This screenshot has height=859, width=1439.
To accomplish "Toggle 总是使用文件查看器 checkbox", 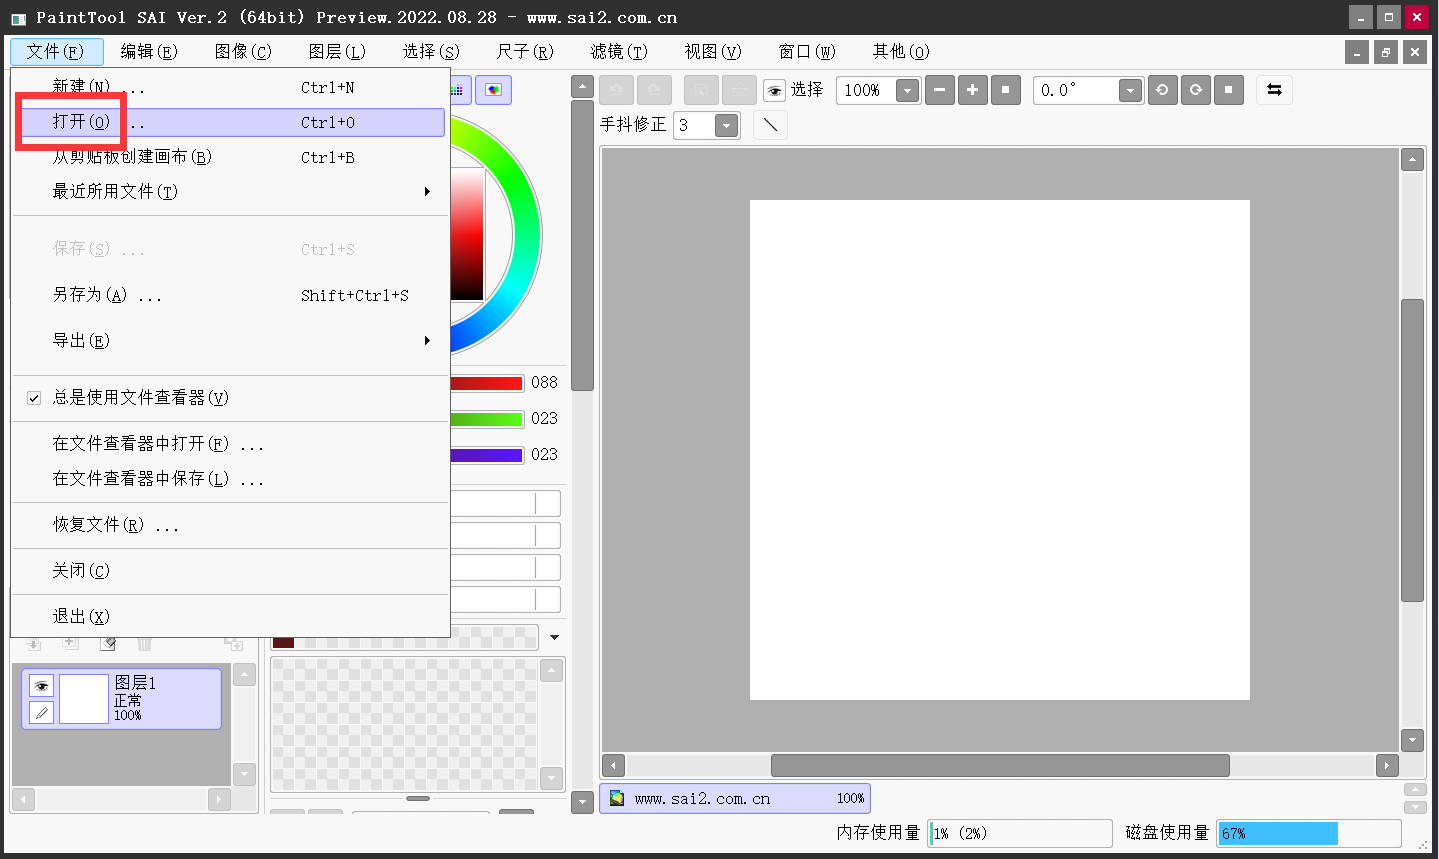I will [x=34, y=398].
